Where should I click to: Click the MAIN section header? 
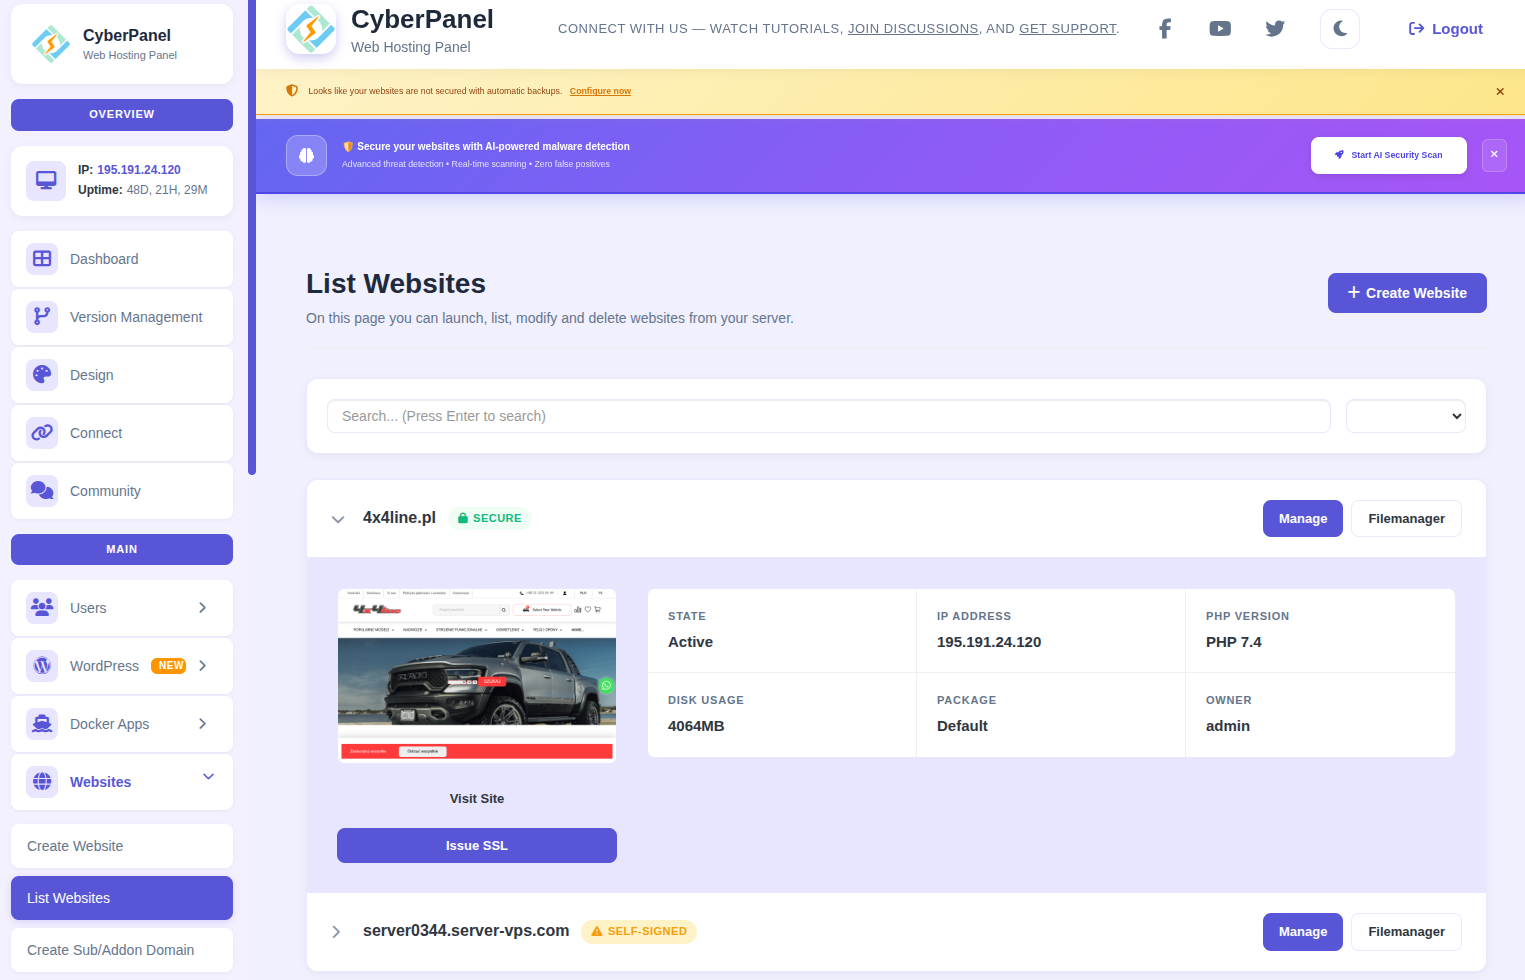coord(122,550)
